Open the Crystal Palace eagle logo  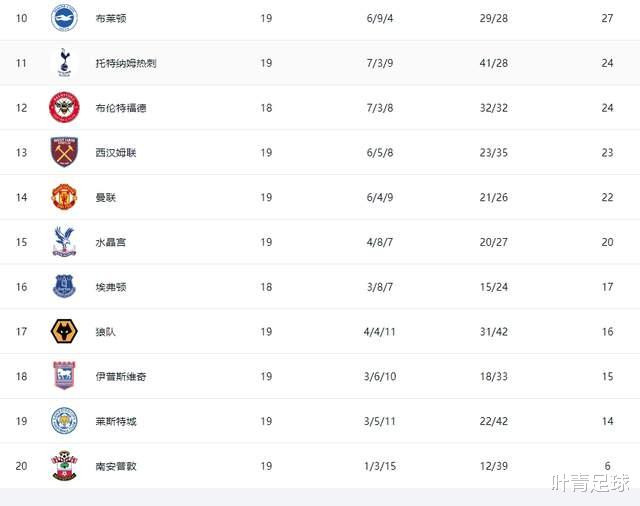64,242
